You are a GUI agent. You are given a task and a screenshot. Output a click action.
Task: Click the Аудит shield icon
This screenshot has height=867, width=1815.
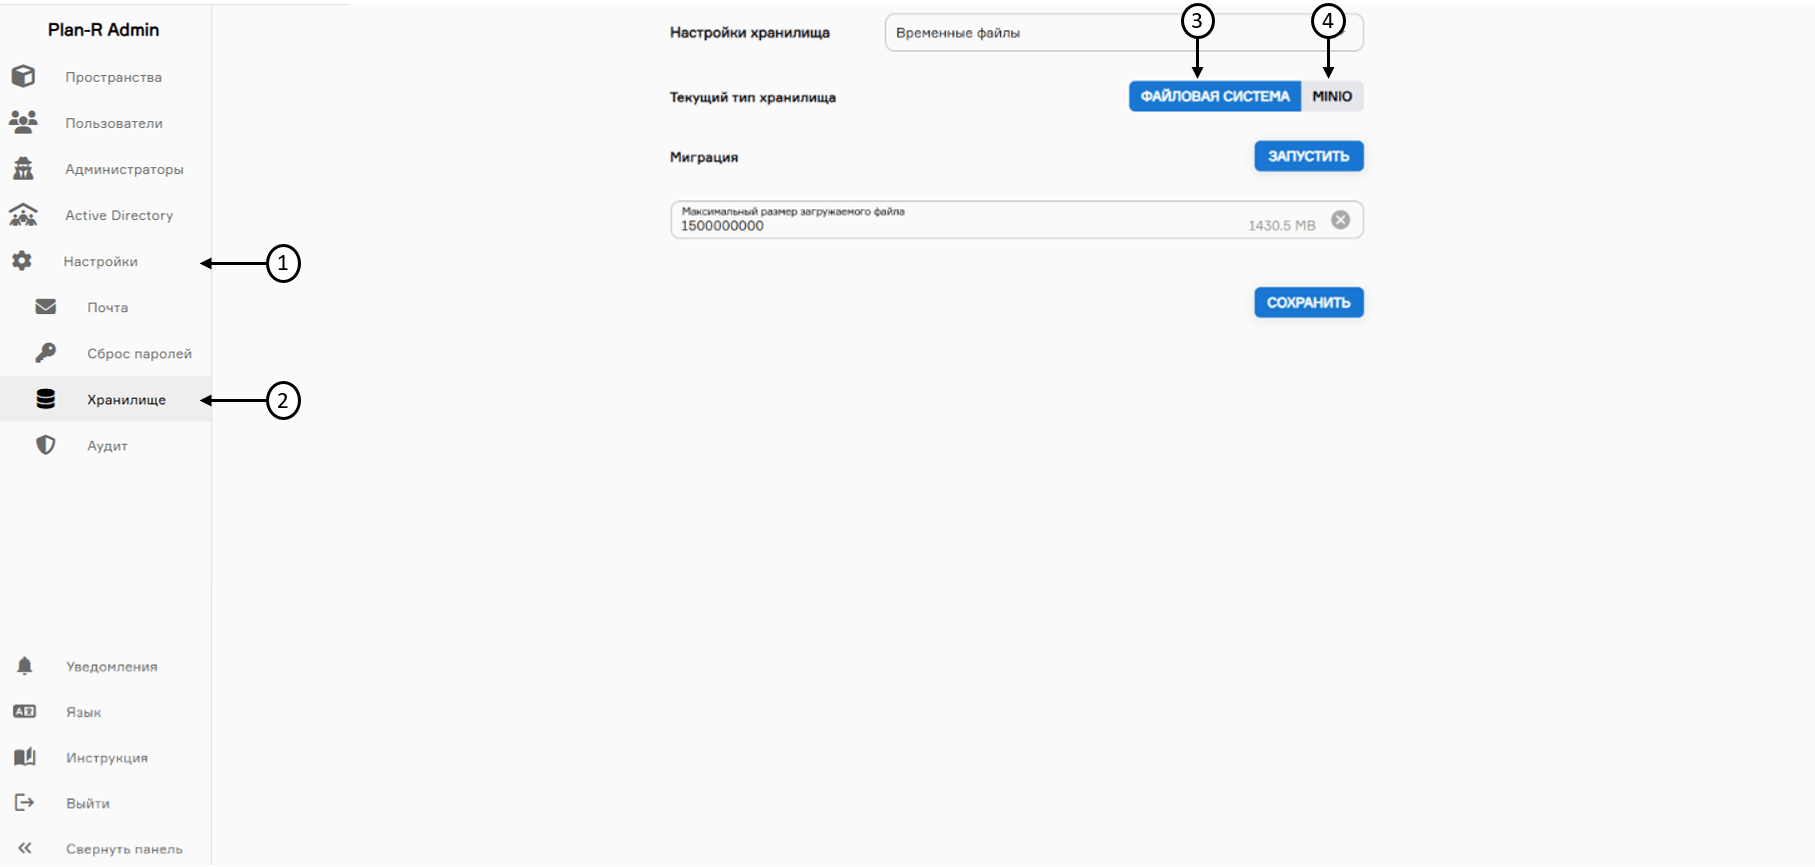(x=46, y=445)
